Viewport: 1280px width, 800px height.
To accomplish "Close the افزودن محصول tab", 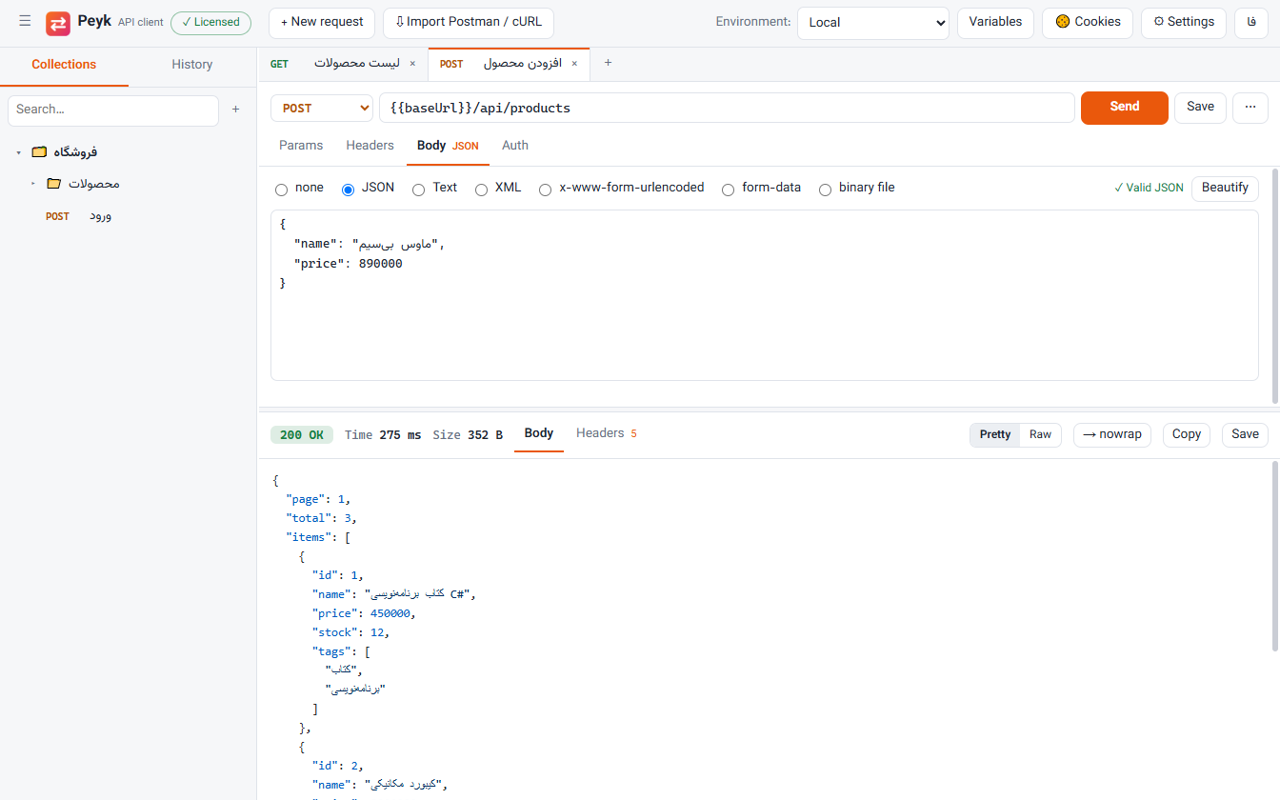I will click(x=574, y=64).
